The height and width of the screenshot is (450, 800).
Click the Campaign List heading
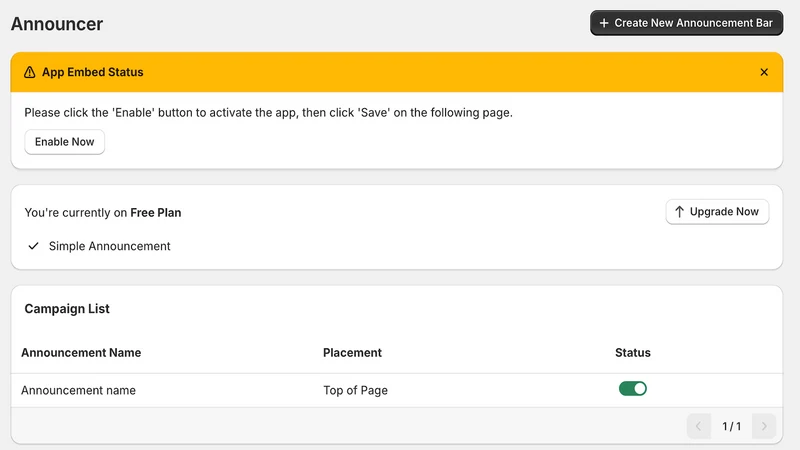click(67, 309)
